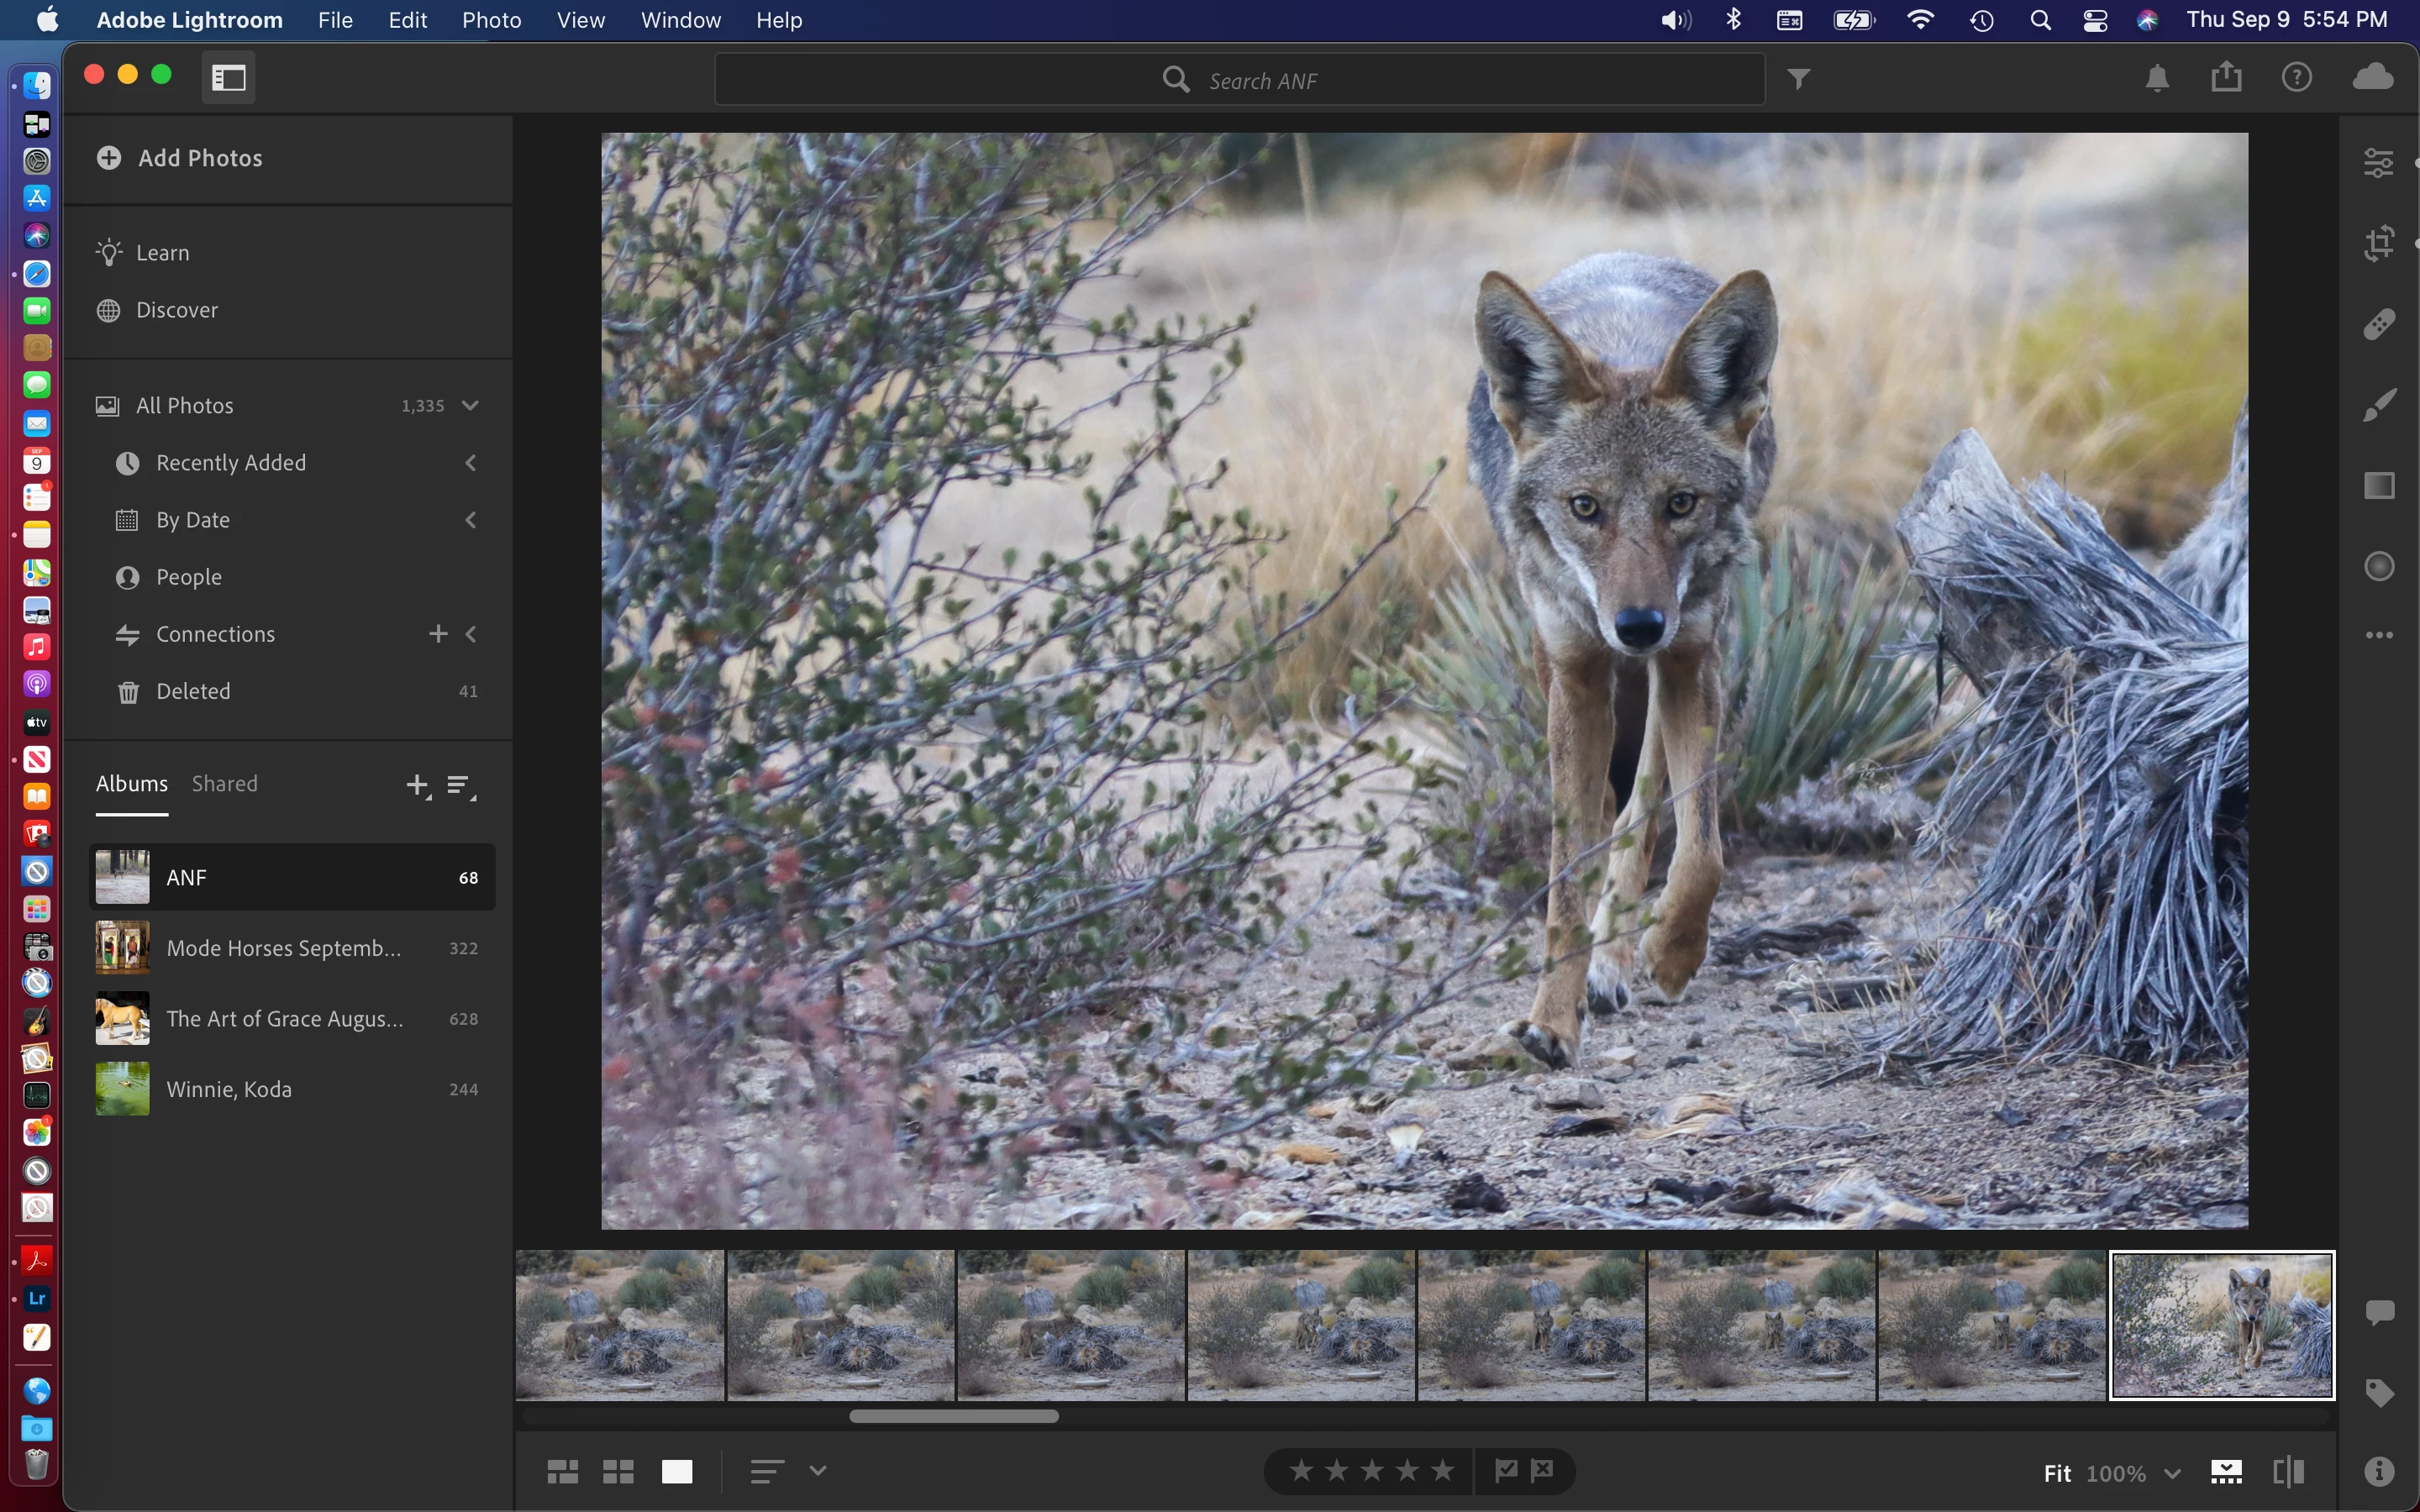Select the Healing Brush tool
Viewport: 2420px width, 1512px height.
2379,324
